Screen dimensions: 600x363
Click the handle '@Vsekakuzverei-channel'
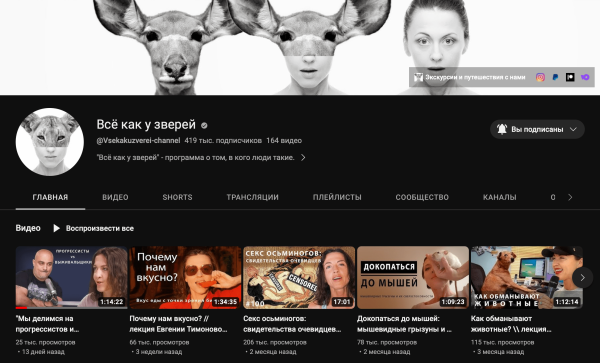(x=138, y=140)
